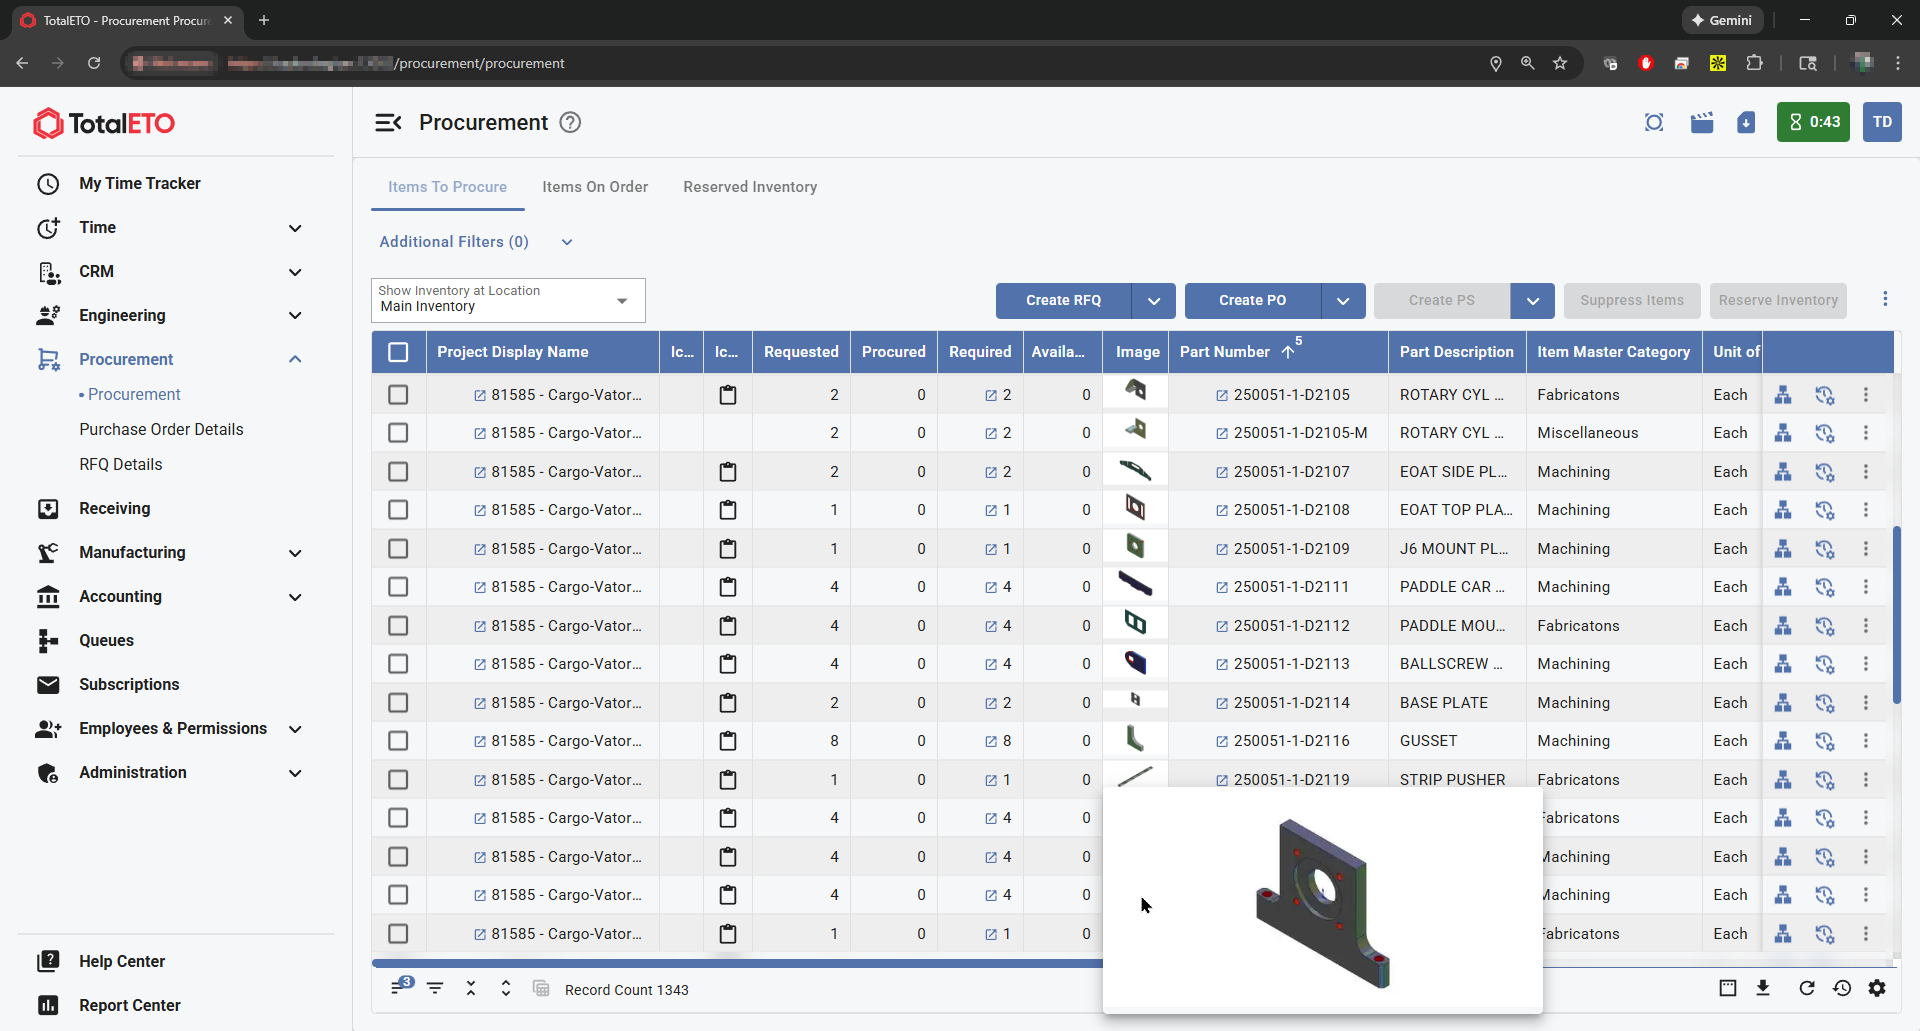Click thumbnail image for PADDLE CAR row
Screen dimensions: 1920x1031
pos(1135,584)
